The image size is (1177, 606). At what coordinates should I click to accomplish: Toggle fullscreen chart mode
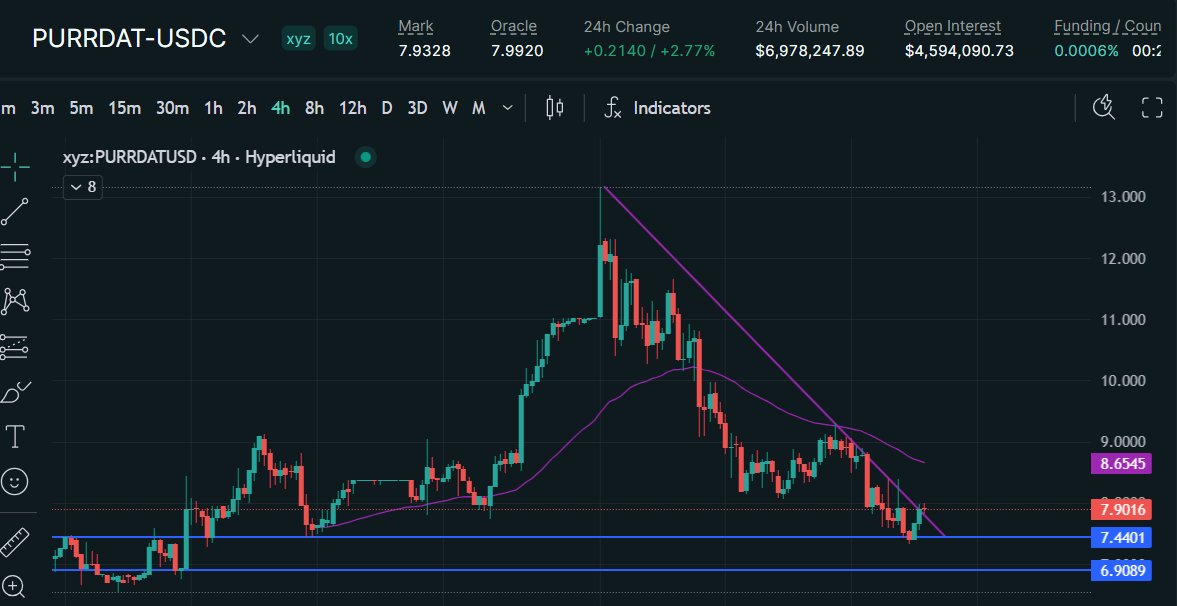click(x=1151, y=108)
